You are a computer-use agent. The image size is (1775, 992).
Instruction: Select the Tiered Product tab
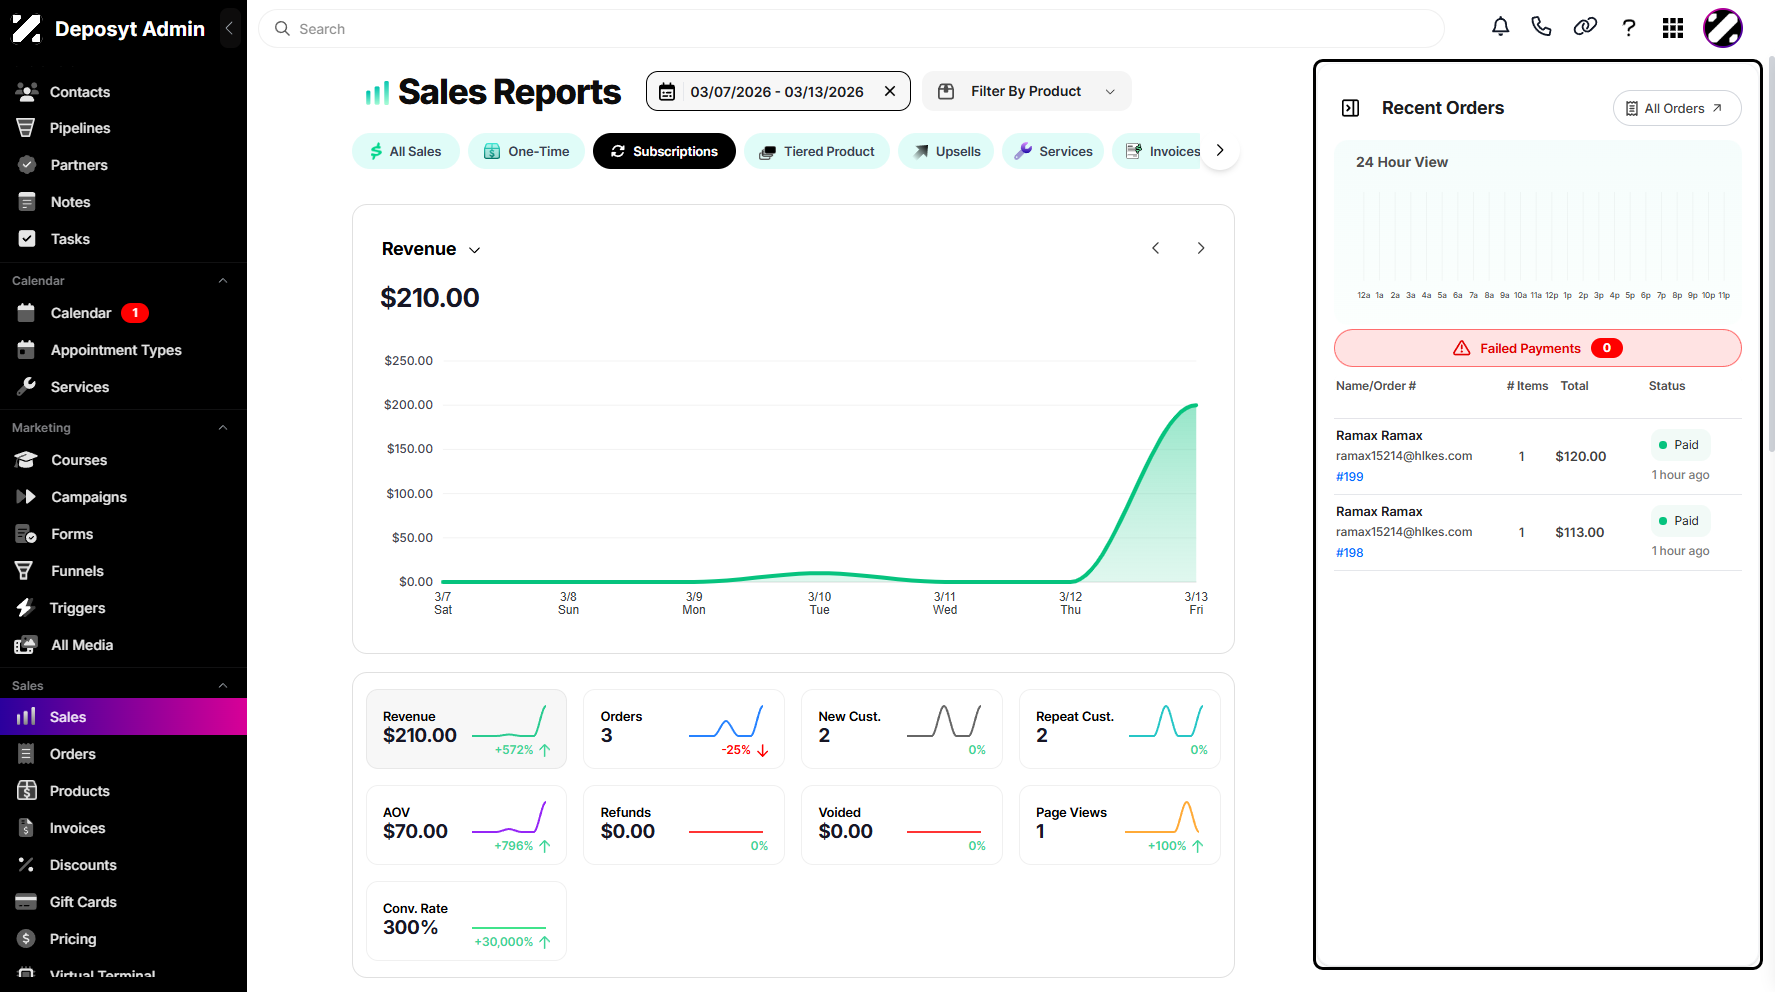point(817,151)
